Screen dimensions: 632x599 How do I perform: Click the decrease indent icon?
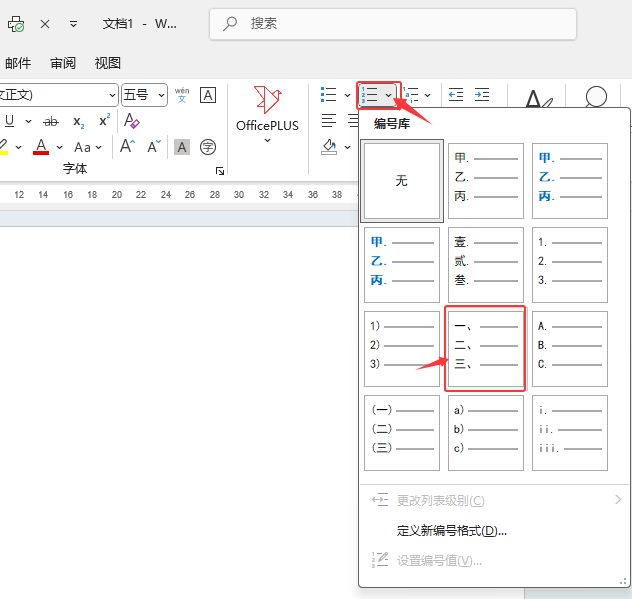[x=456, y=95]
